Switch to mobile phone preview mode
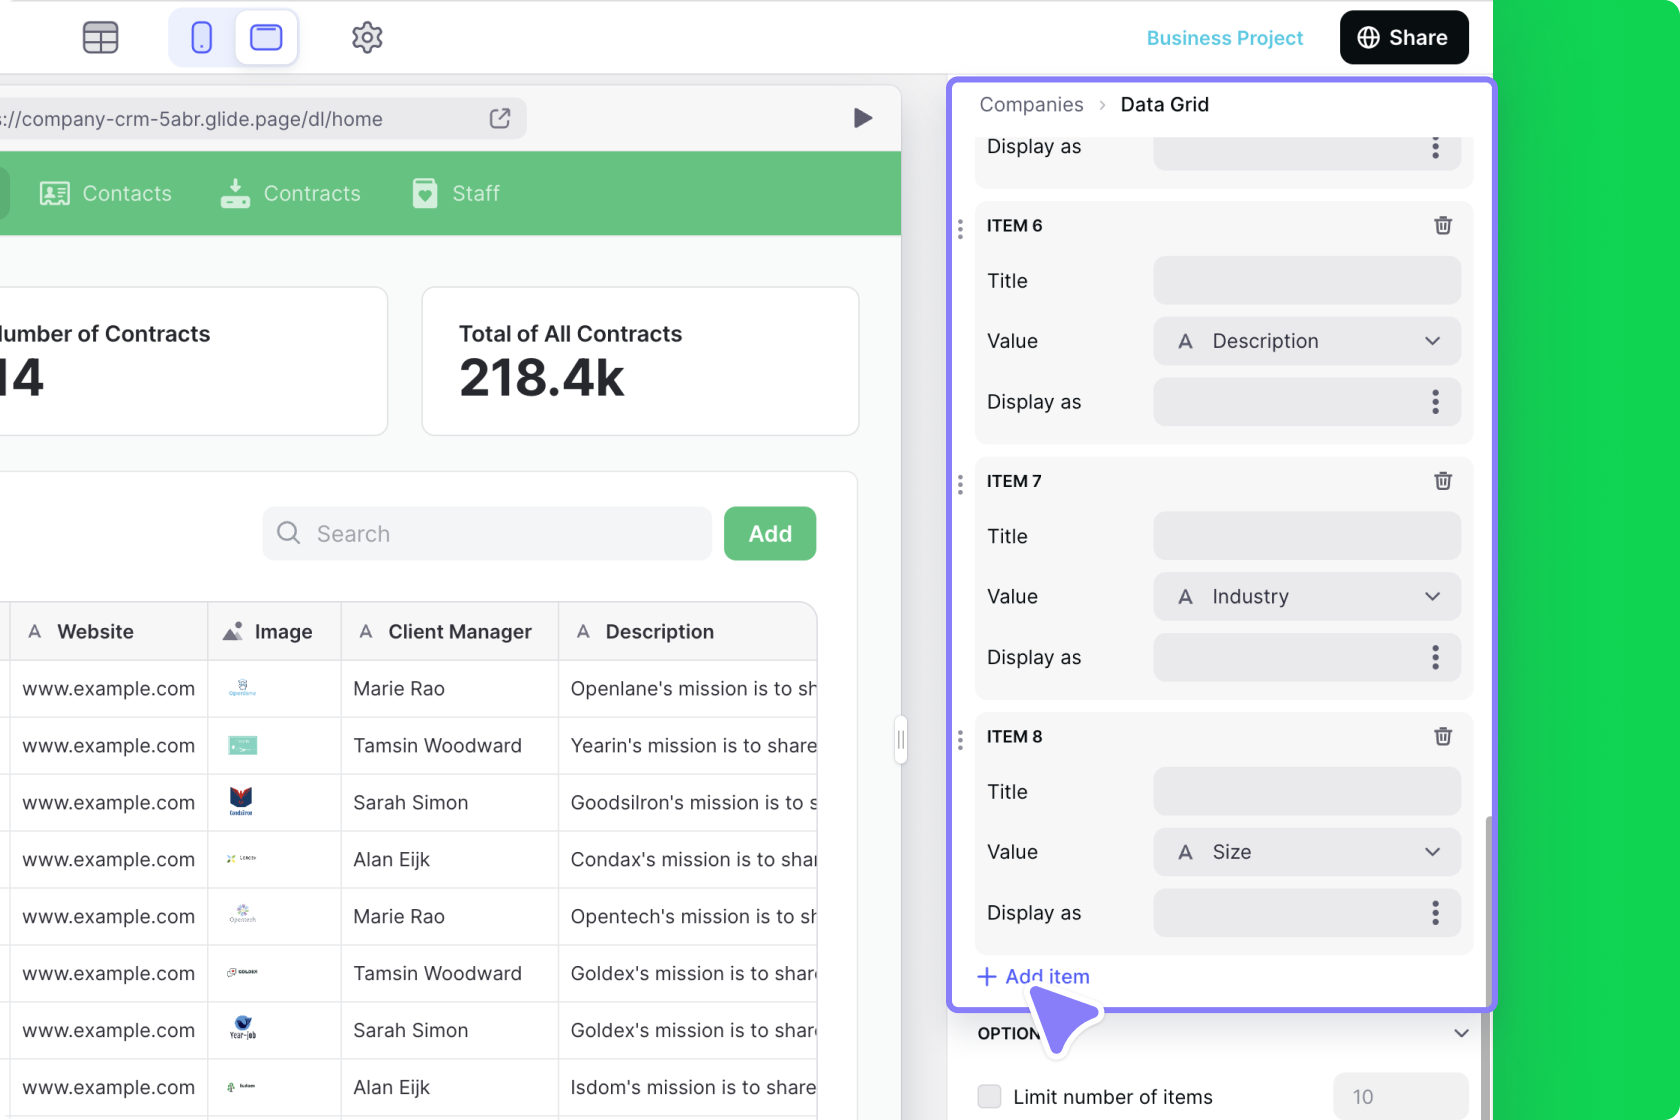The width and height of the screenshot is (1680, 1120). 200,37
